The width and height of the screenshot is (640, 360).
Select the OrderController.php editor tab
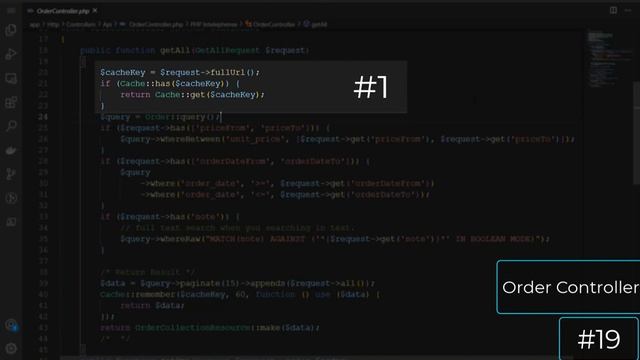pos(62,11)
